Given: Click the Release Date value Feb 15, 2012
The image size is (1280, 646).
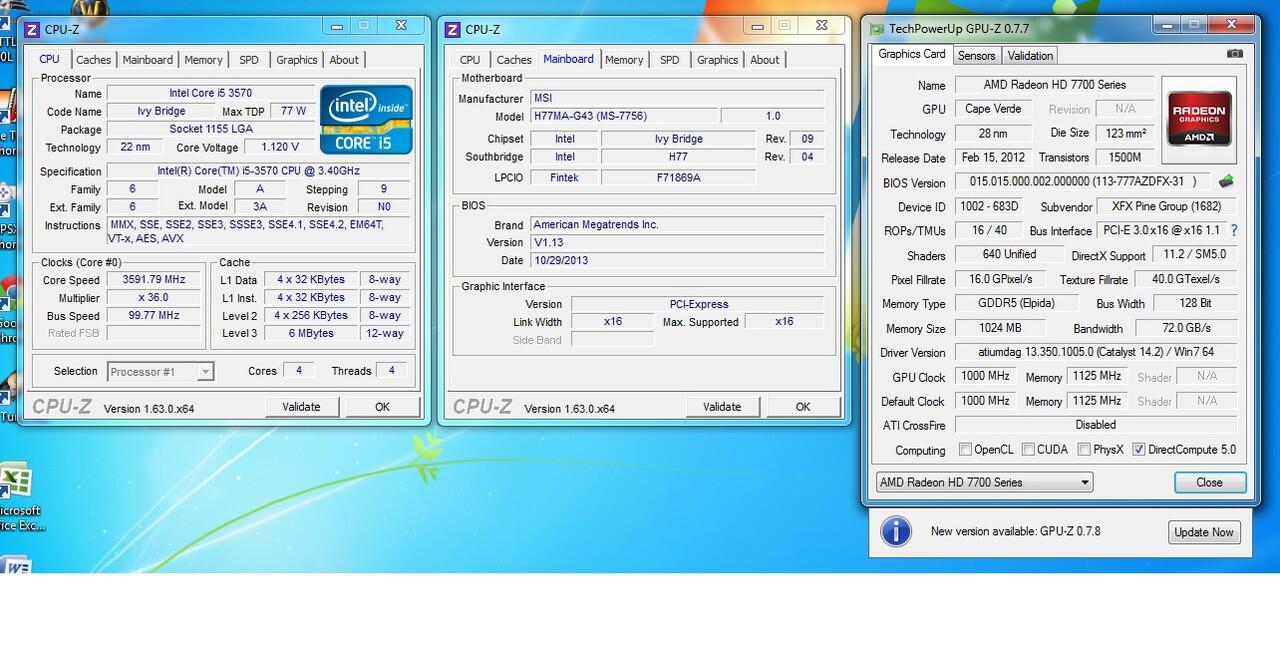Looking at the screenshot, I should pyautogui.click(x=994, y=158).
